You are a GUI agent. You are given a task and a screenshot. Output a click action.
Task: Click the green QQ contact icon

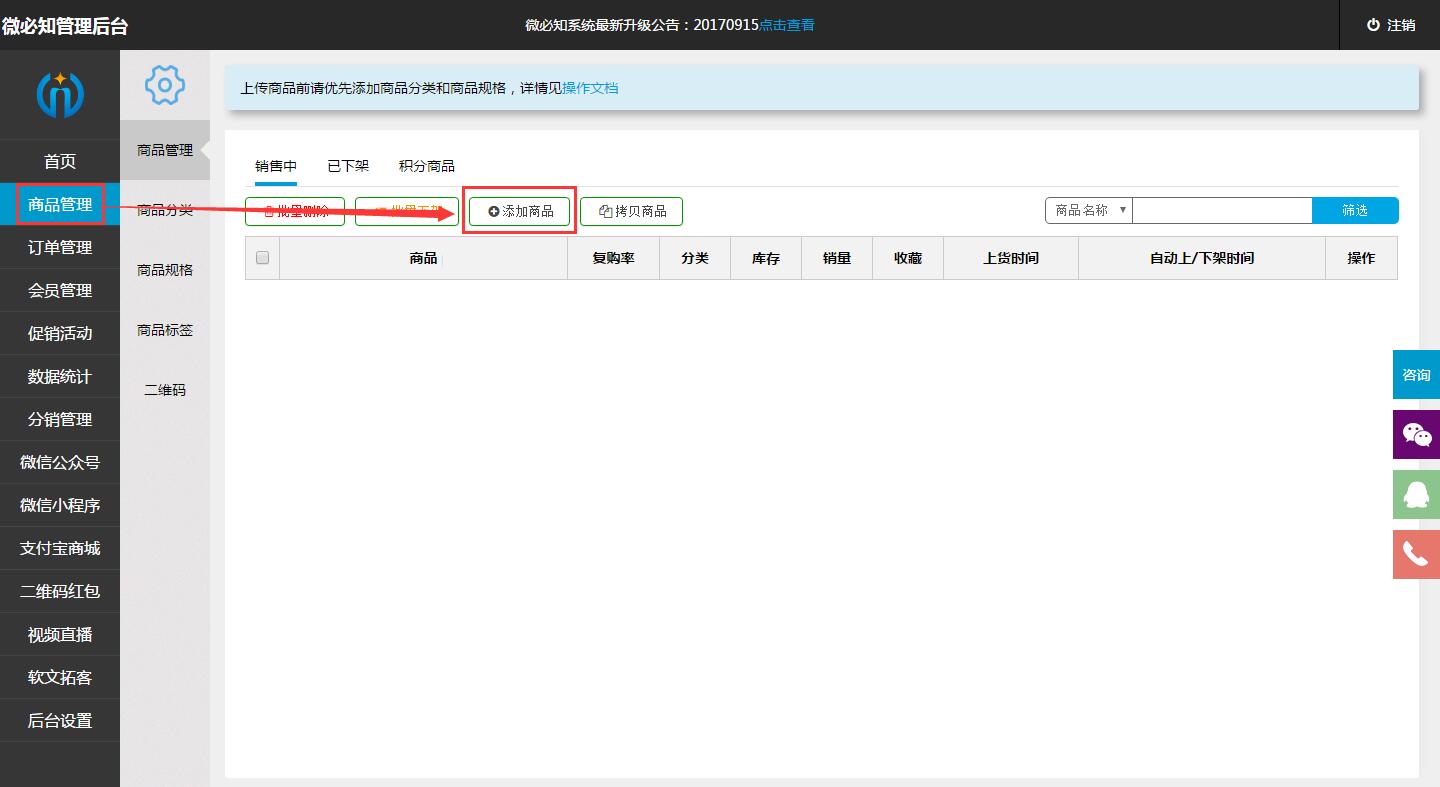(1416, 494)
